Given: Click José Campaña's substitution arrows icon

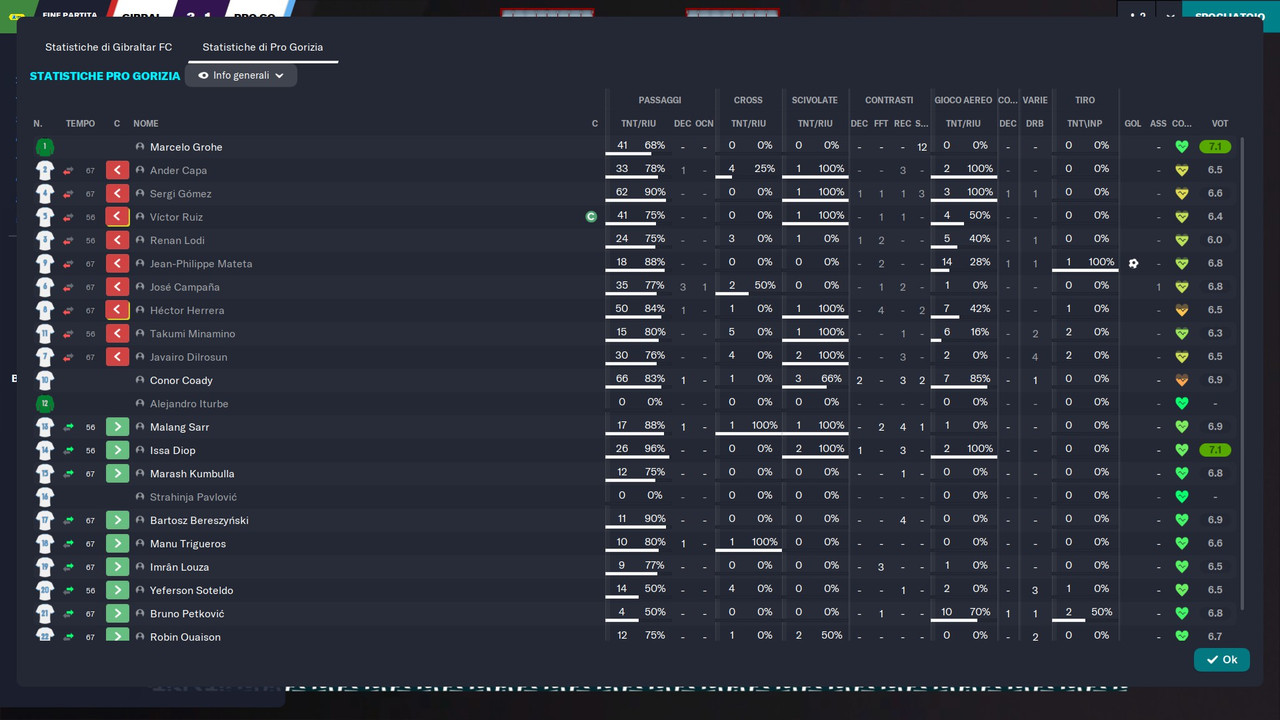Looking at the screenshot, I should pos(68,287).
